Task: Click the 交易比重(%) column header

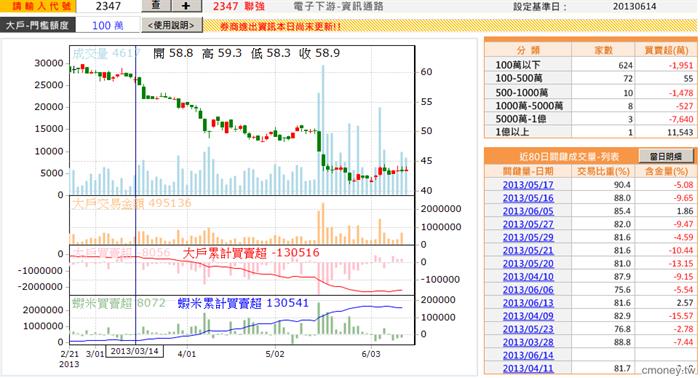Action: [603, 171]
